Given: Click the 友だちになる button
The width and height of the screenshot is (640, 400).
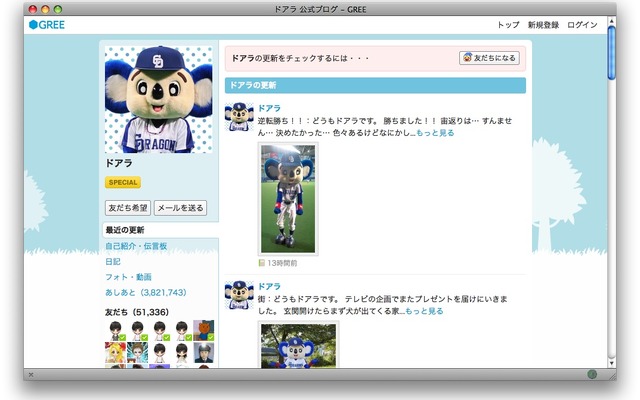Looking at the screenshot, I should (489, 58).
